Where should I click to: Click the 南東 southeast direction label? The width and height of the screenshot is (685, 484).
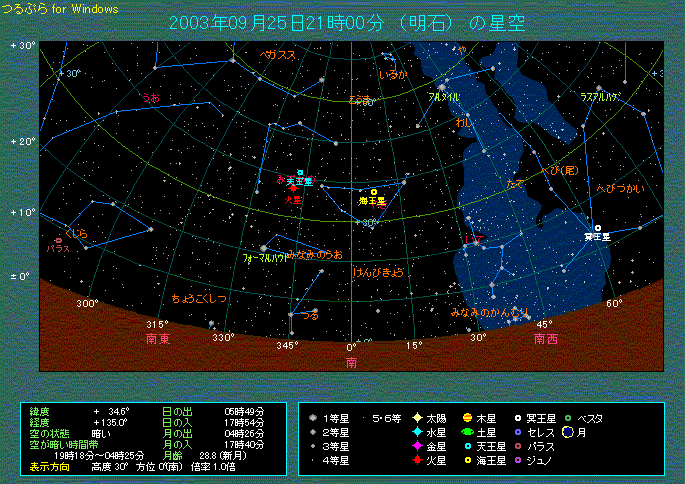pos(158,339)
